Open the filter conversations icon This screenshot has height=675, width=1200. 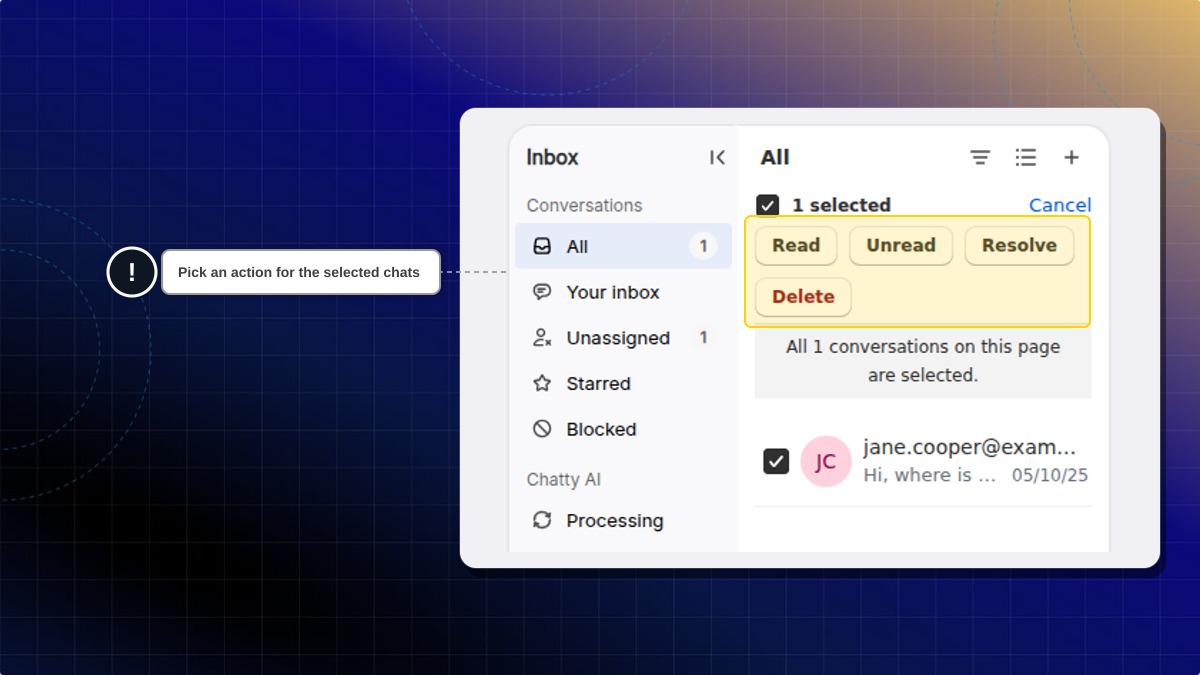(x=980, y=157)
